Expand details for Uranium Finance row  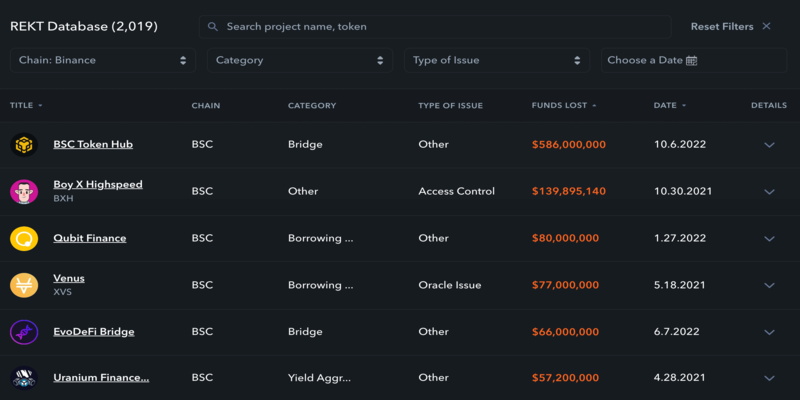(x=769, y=378)
